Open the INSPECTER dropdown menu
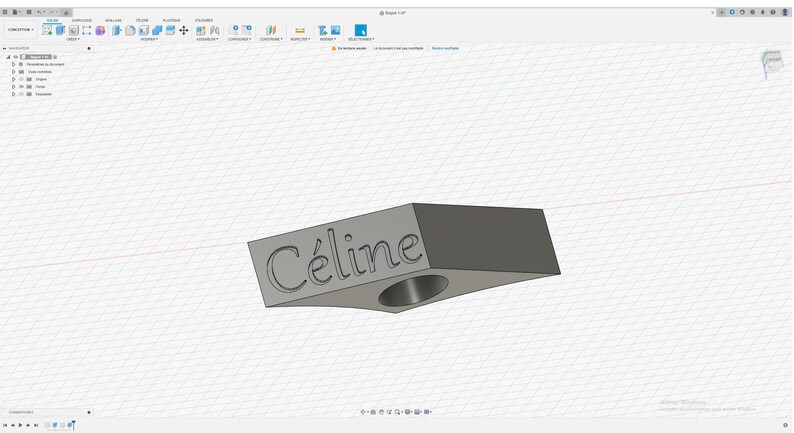The image size is (794, 433). tap(300, 39)
